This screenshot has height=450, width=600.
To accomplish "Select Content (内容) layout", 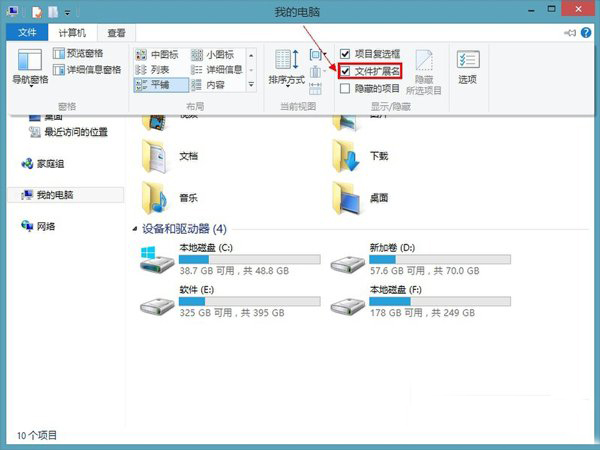I will coord(208,85).
